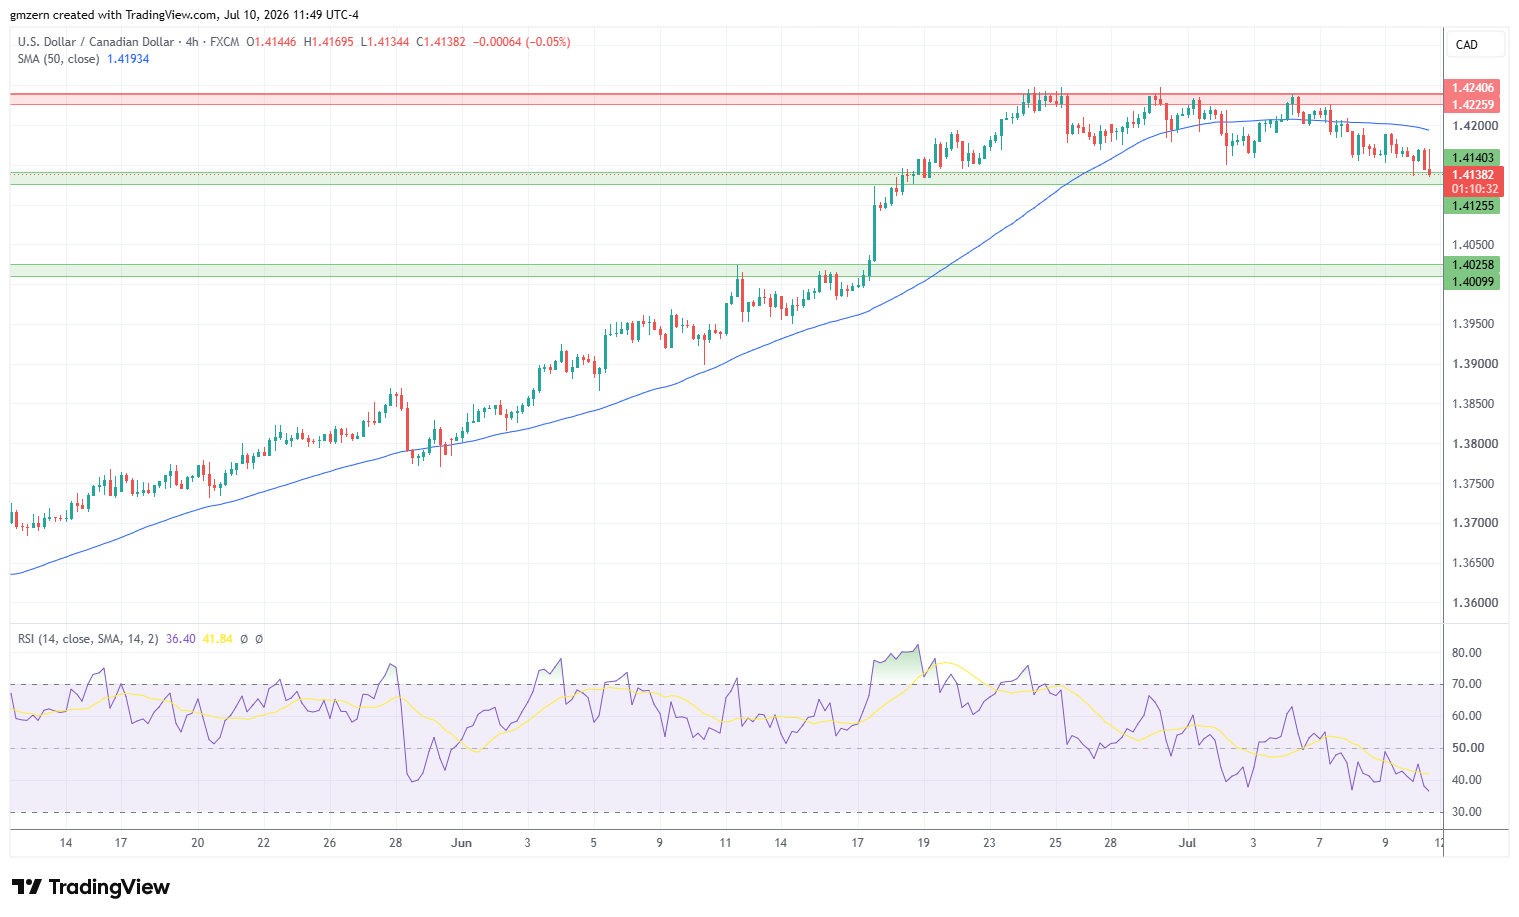Click the SMA value 1.41934
The height and width of the screenshot is (917, 1519).
point(128,59)
